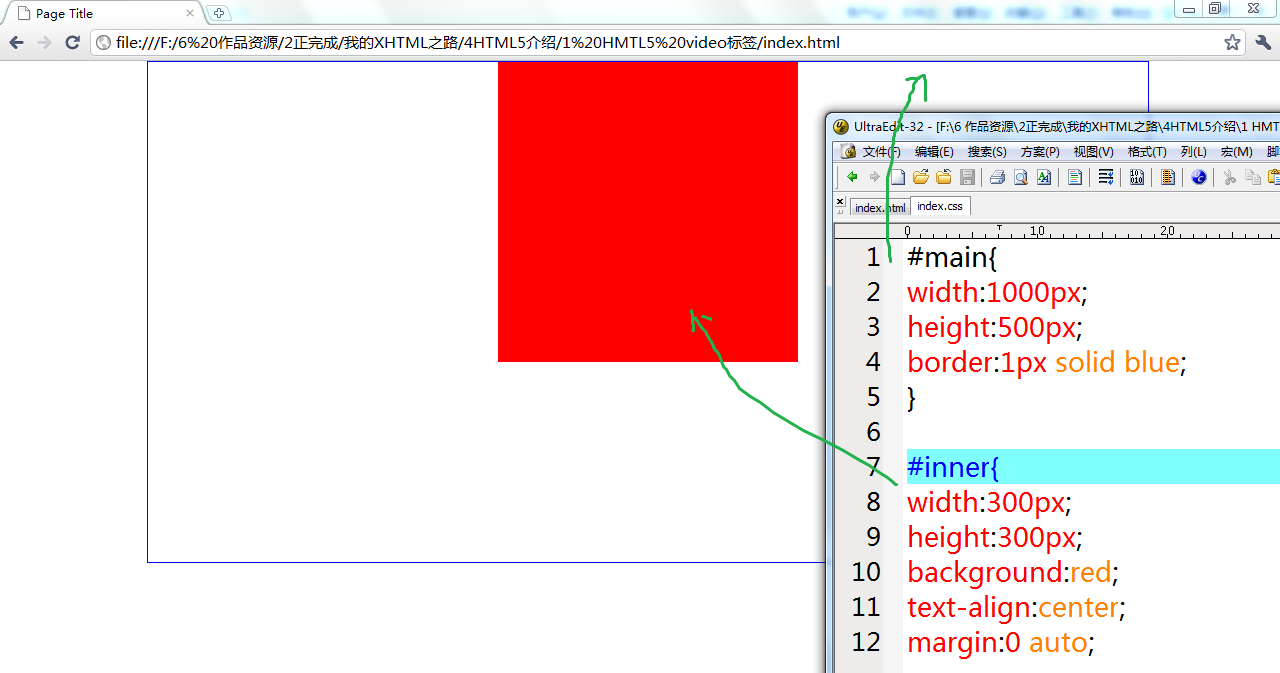This screenshot has height=673, width=1280.
Task: Print the document from UltraEdit toolbar
Action: coord(997,177)
